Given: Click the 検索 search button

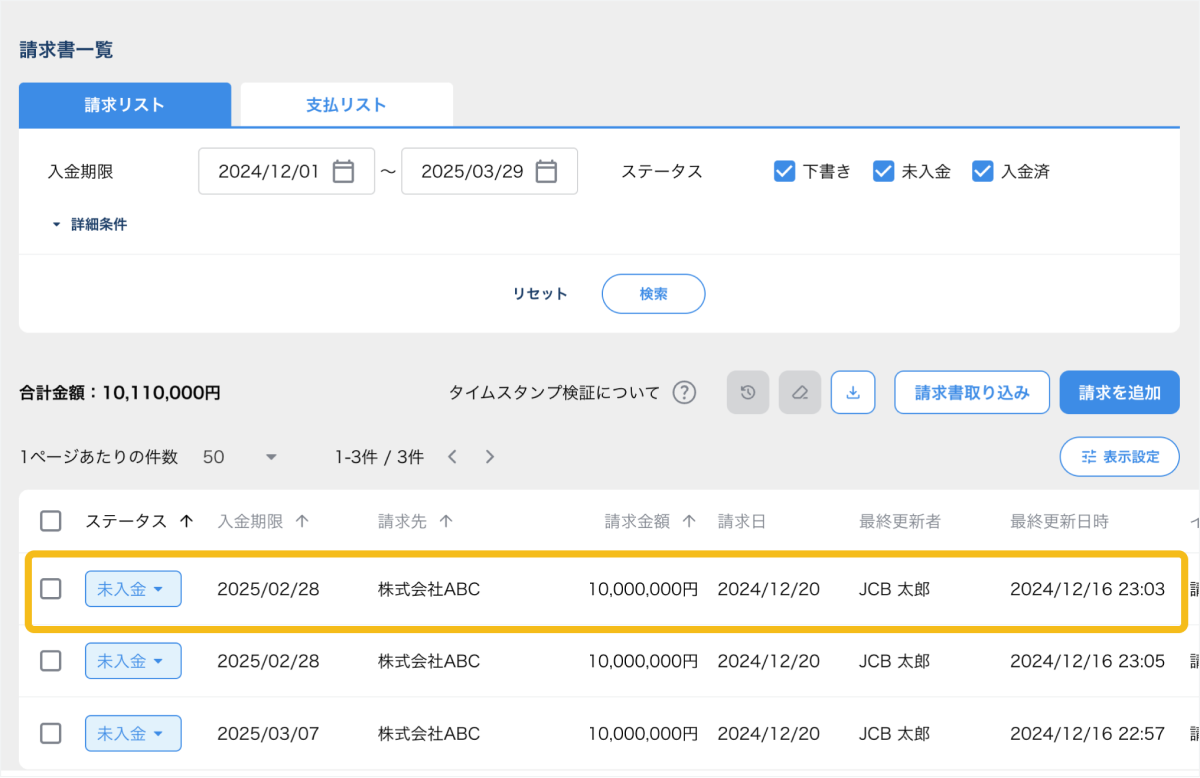Looking at the screenshot, I should click(x=653, y=294).
